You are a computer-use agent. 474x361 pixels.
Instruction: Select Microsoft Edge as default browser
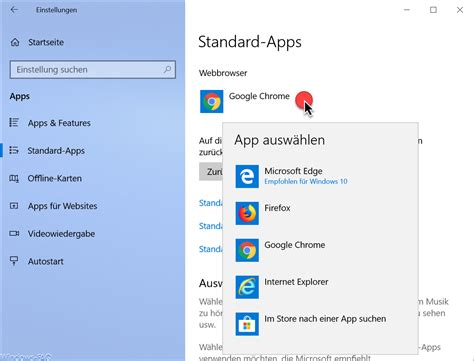click(293, 171)
